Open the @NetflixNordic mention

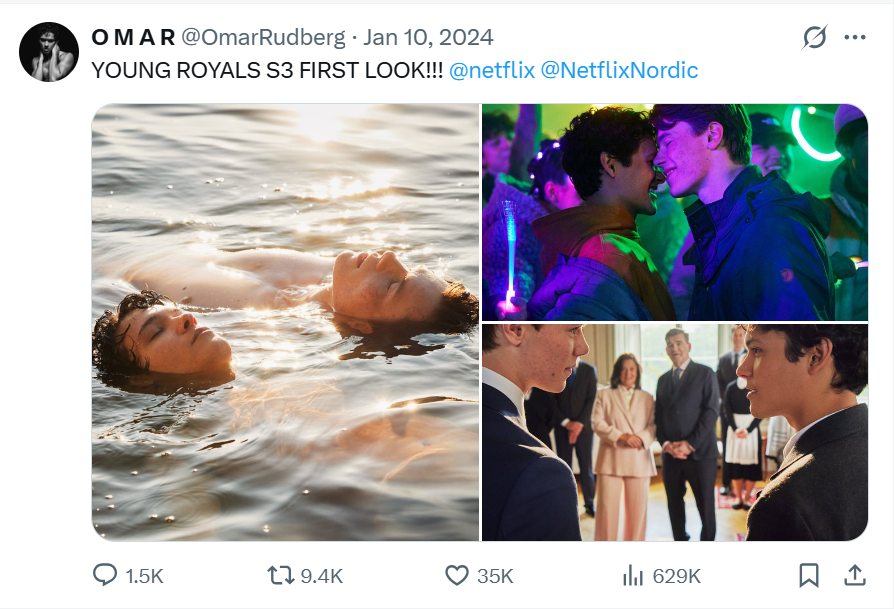[619, 71]
